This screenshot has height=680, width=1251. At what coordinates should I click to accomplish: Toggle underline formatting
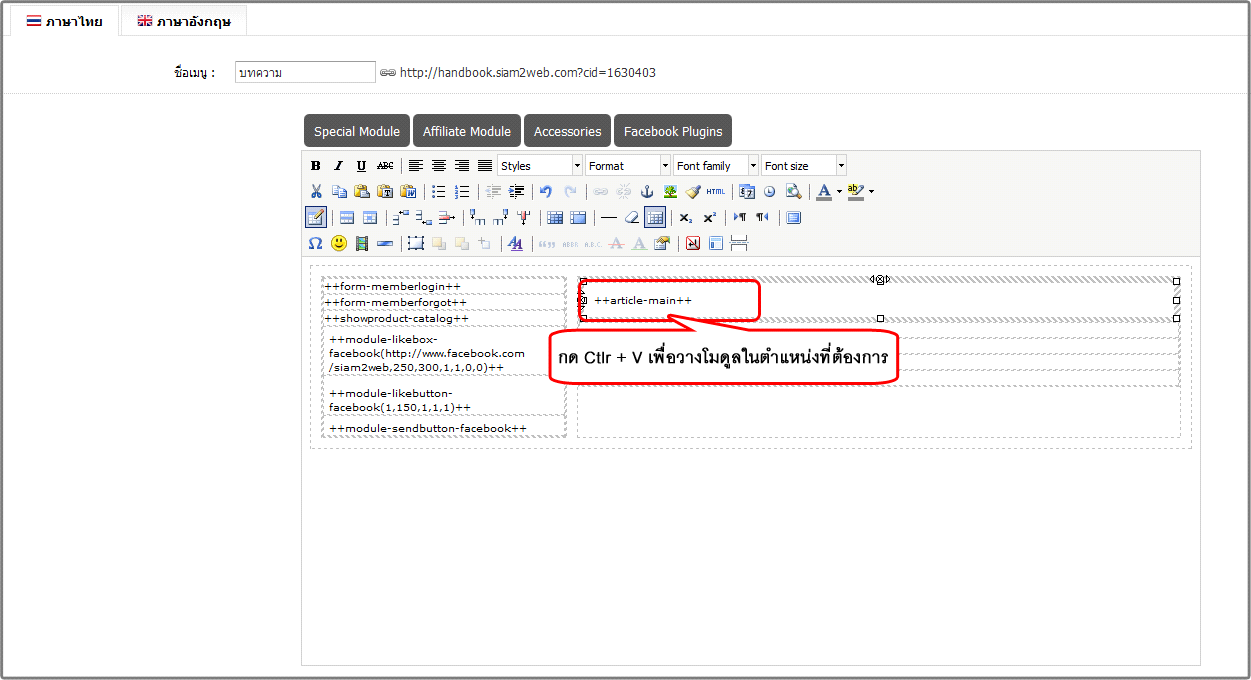(x=362, y=166)
